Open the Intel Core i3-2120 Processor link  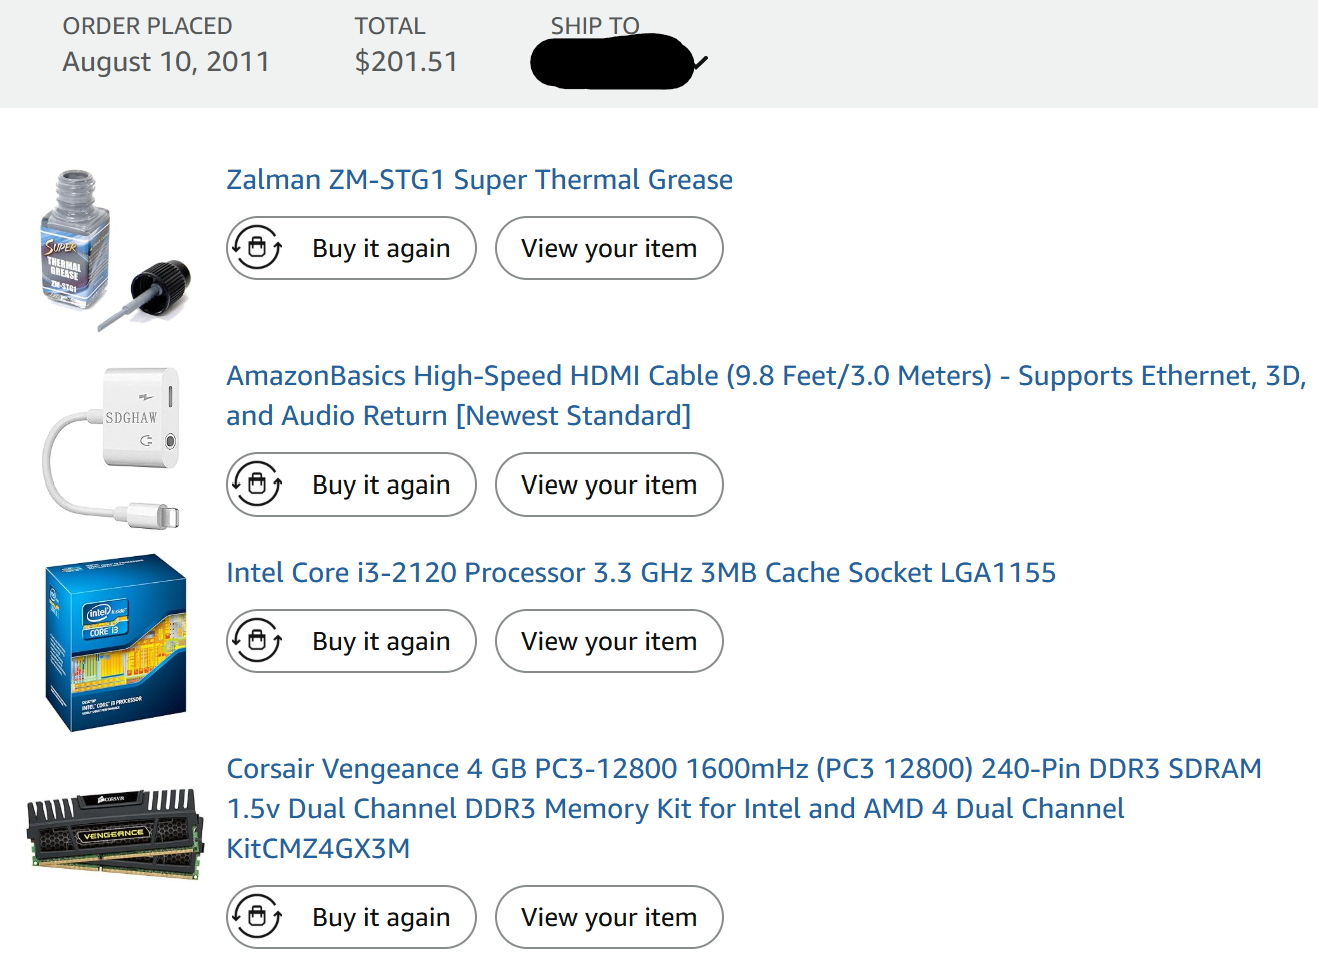tap(640, 573)
